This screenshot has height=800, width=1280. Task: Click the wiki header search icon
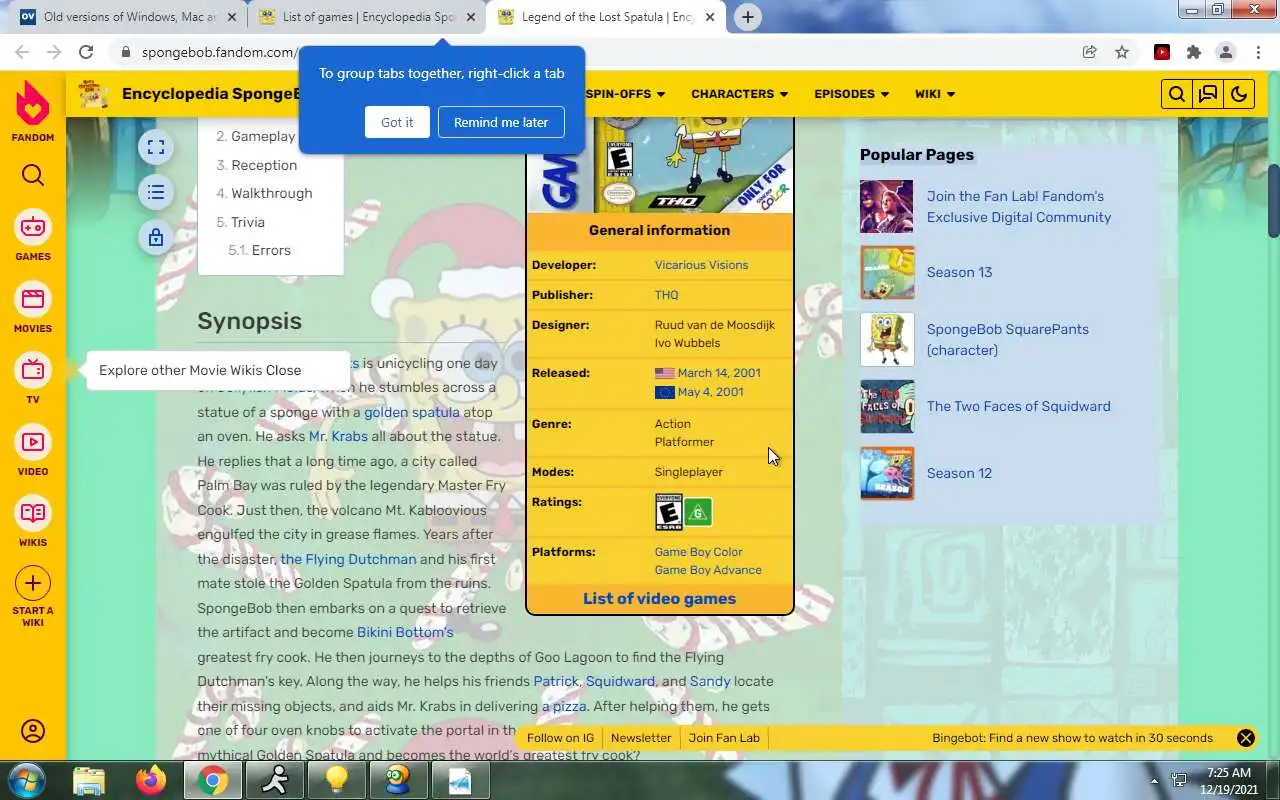click(1177, 94)
